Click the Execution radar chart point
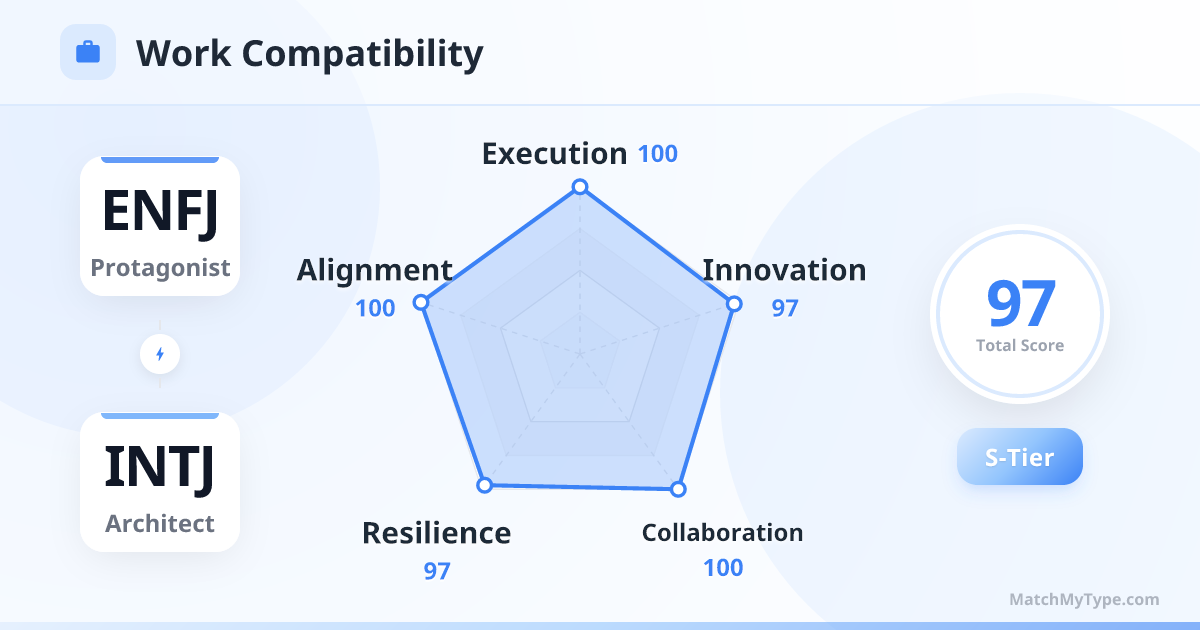 (579, 187)
